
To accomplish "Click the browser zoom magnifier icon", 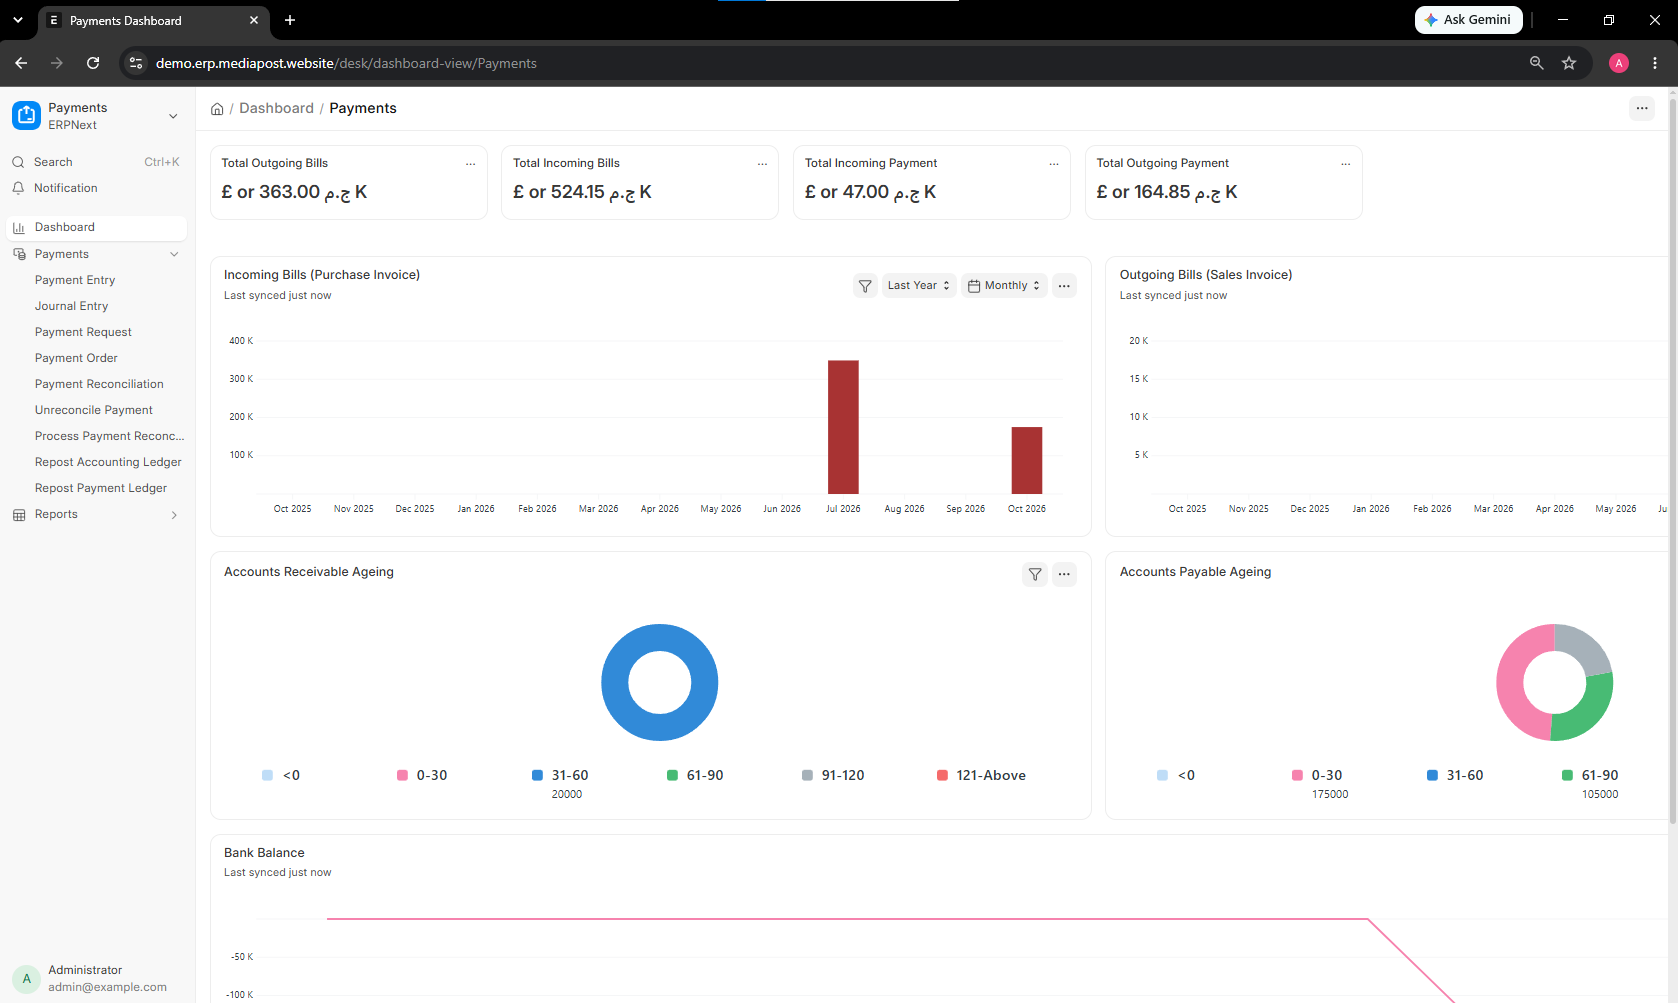I will (x=1537, y=63).
